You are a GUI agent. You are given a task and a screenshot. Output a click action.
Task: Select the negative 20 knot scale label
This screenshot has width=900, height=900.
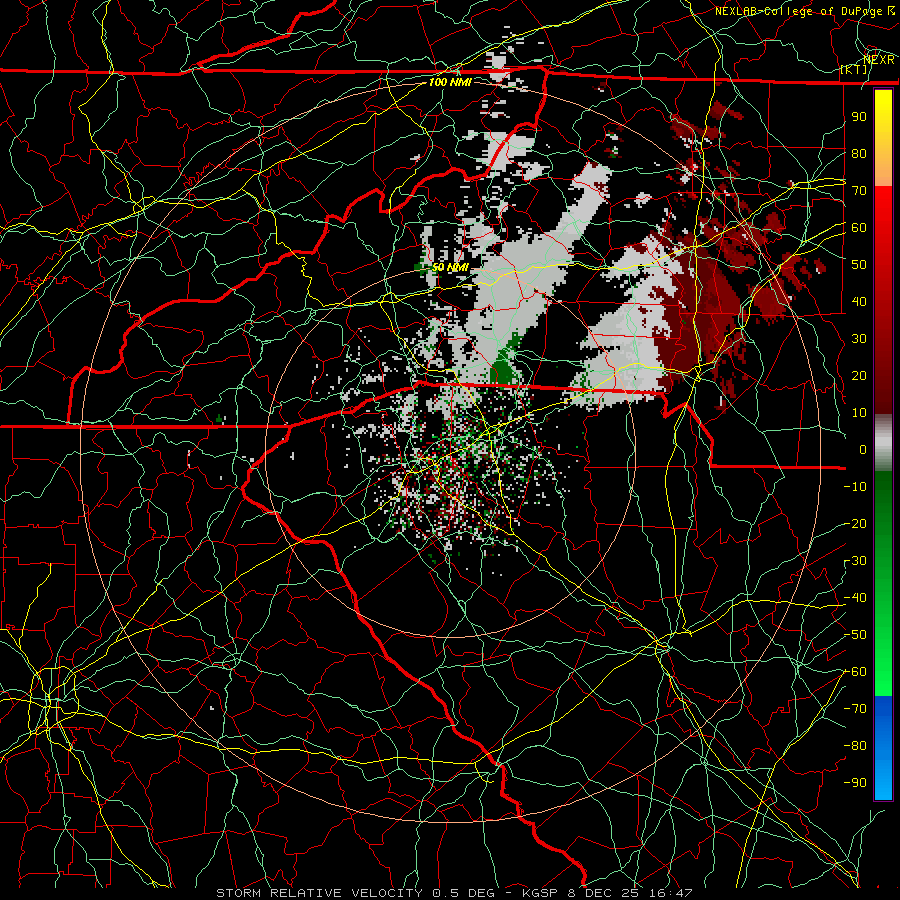pyautogui.click(x=855, y=523)
